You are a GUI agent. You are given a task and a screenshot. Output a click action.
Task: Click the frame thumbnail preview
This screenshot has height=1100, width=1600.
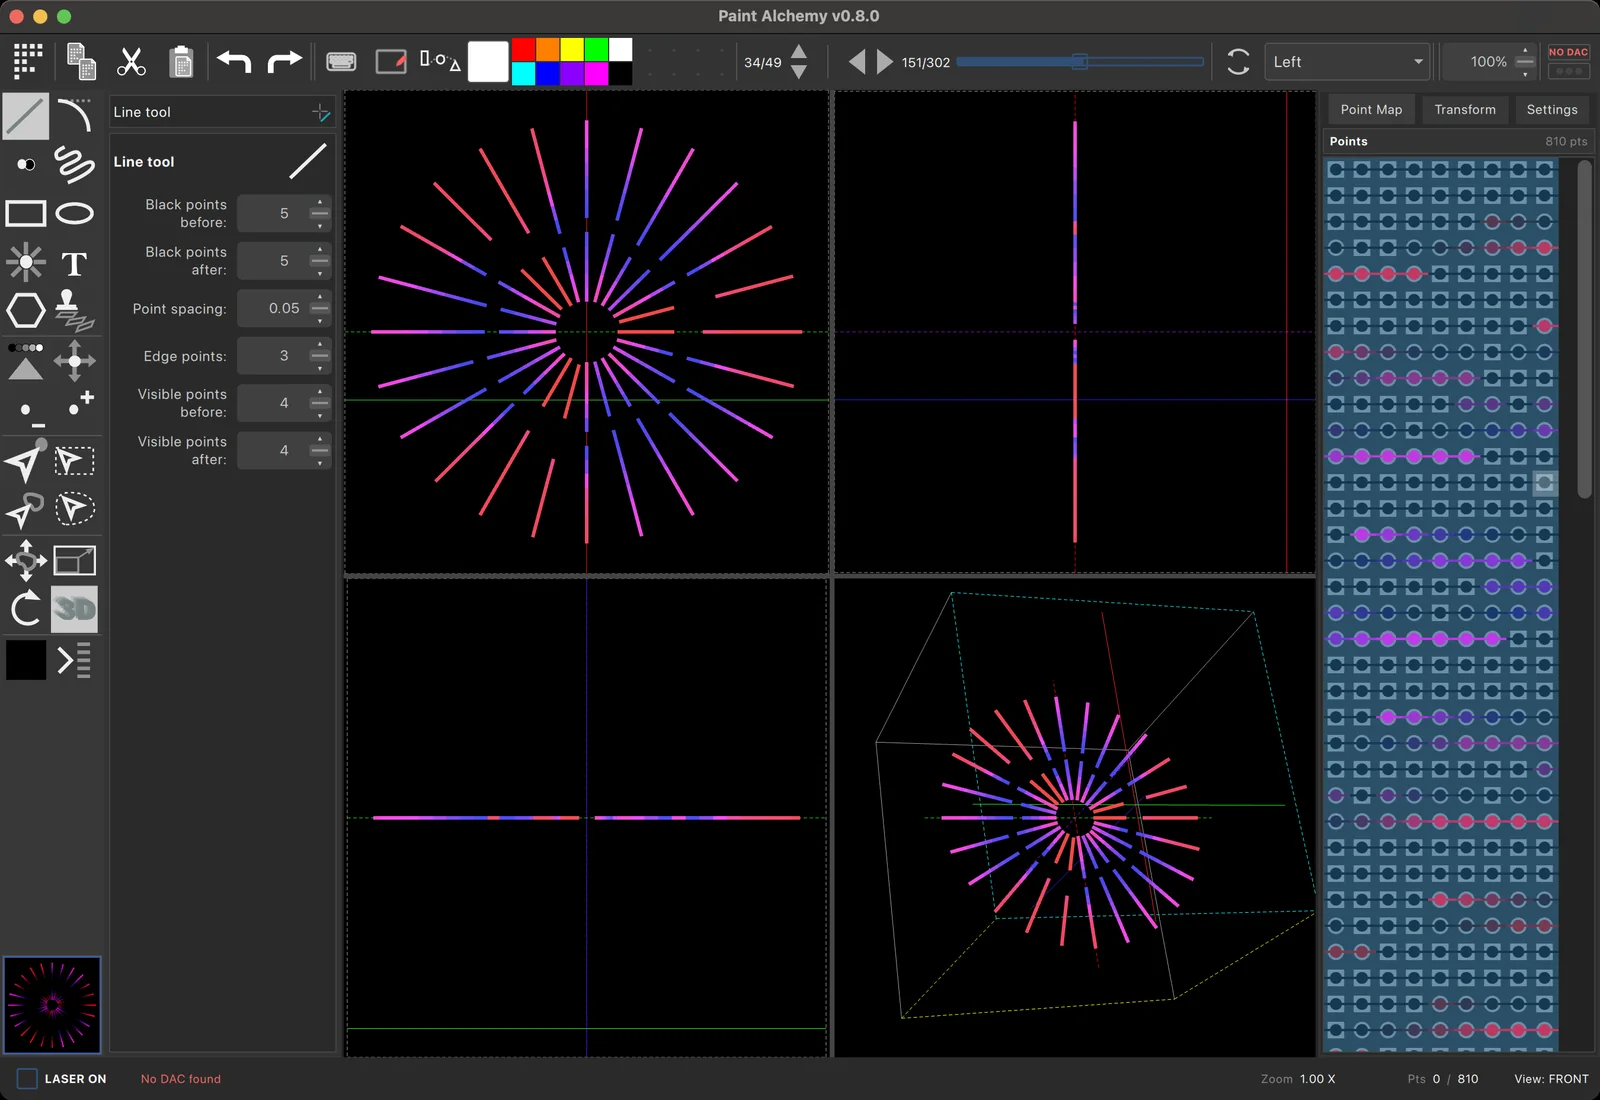52,1005
